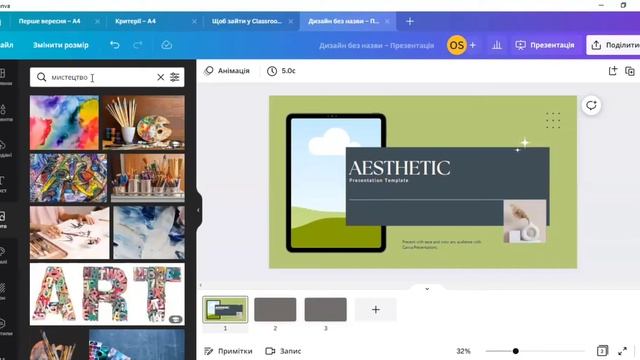Close the Перше вересня – A4 tab
Viewport: 640px width, 360px height.
click(97, 21)
